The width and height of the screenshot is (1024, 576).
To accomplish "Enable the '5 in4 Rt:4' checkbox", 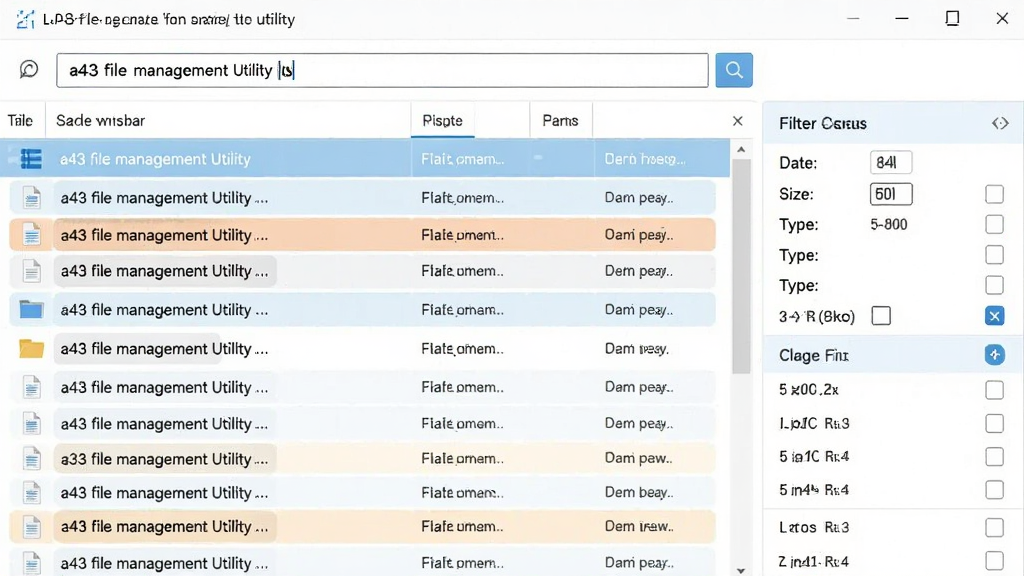I will tap(994, 490).
